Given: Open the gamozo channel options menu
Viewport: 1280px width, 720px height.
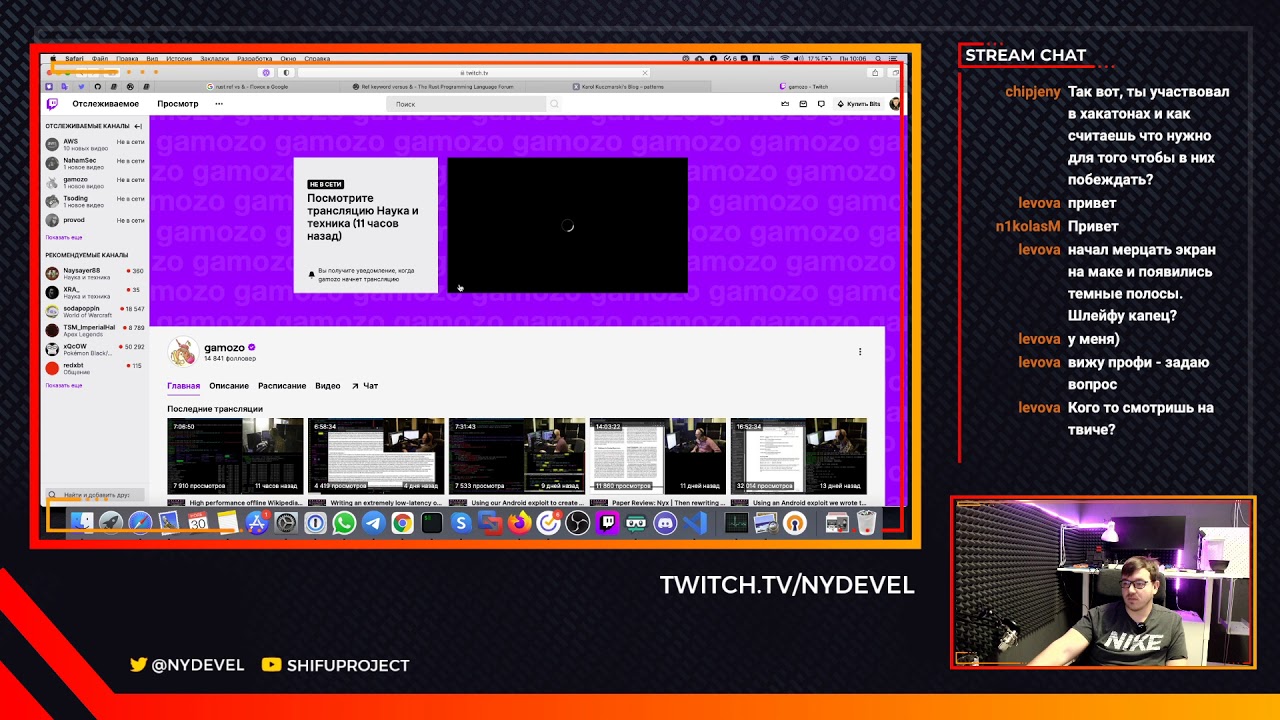Looking at the screenshot, I should click(x=860, y=351).
